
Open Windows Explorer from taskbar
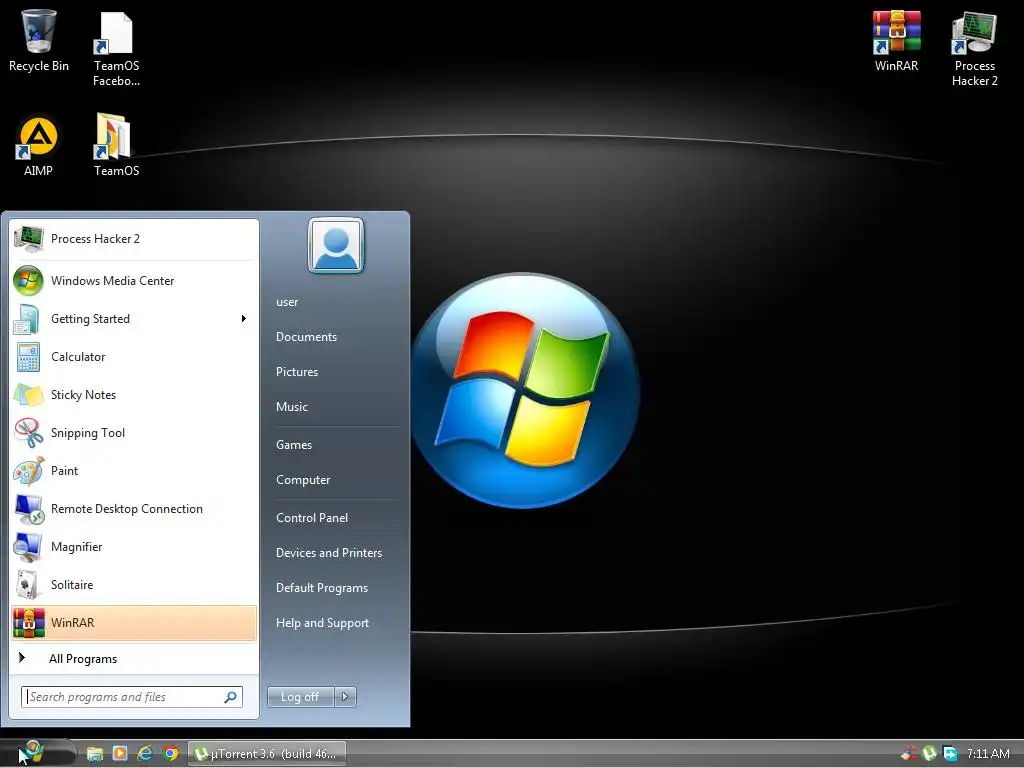tap(95, 754)
